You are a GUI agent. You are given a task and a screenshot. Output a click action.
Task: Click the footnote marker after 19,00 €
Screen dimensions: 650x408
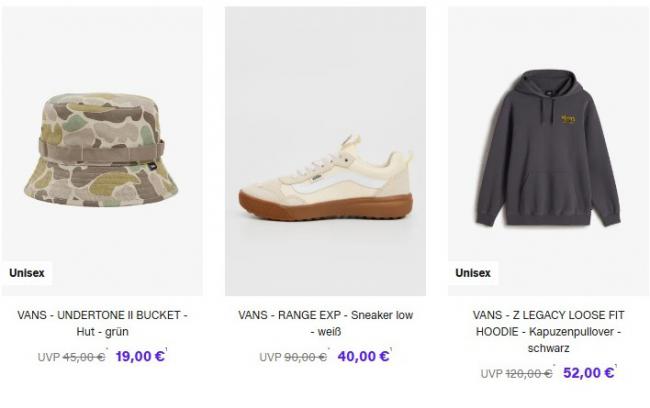pos(166,350)
